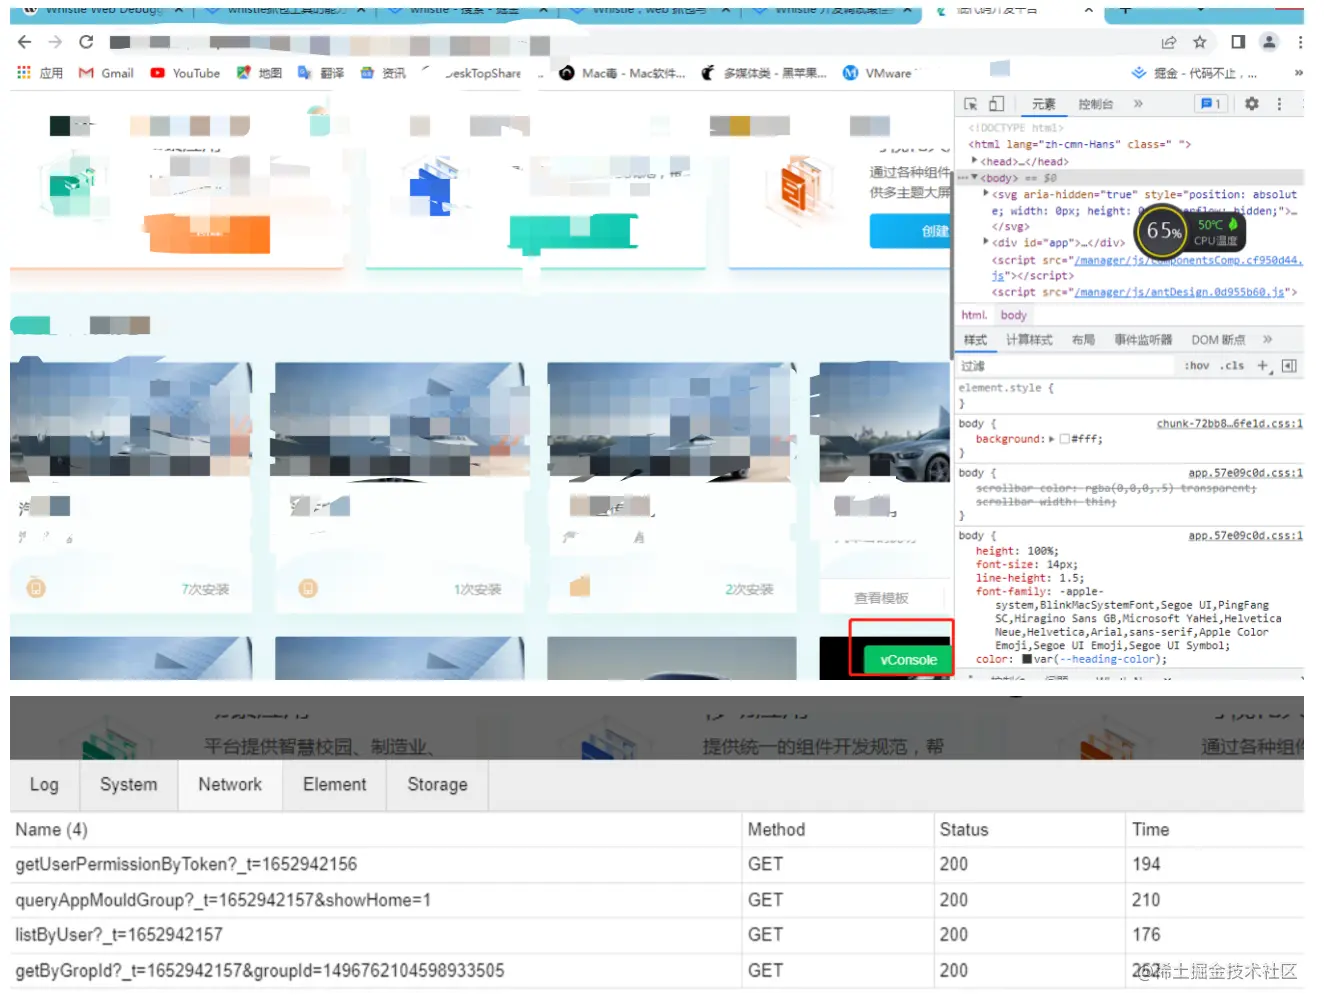
Task: Select the queryAppMouldGroup request row
Action: click(x=657, y=900)
